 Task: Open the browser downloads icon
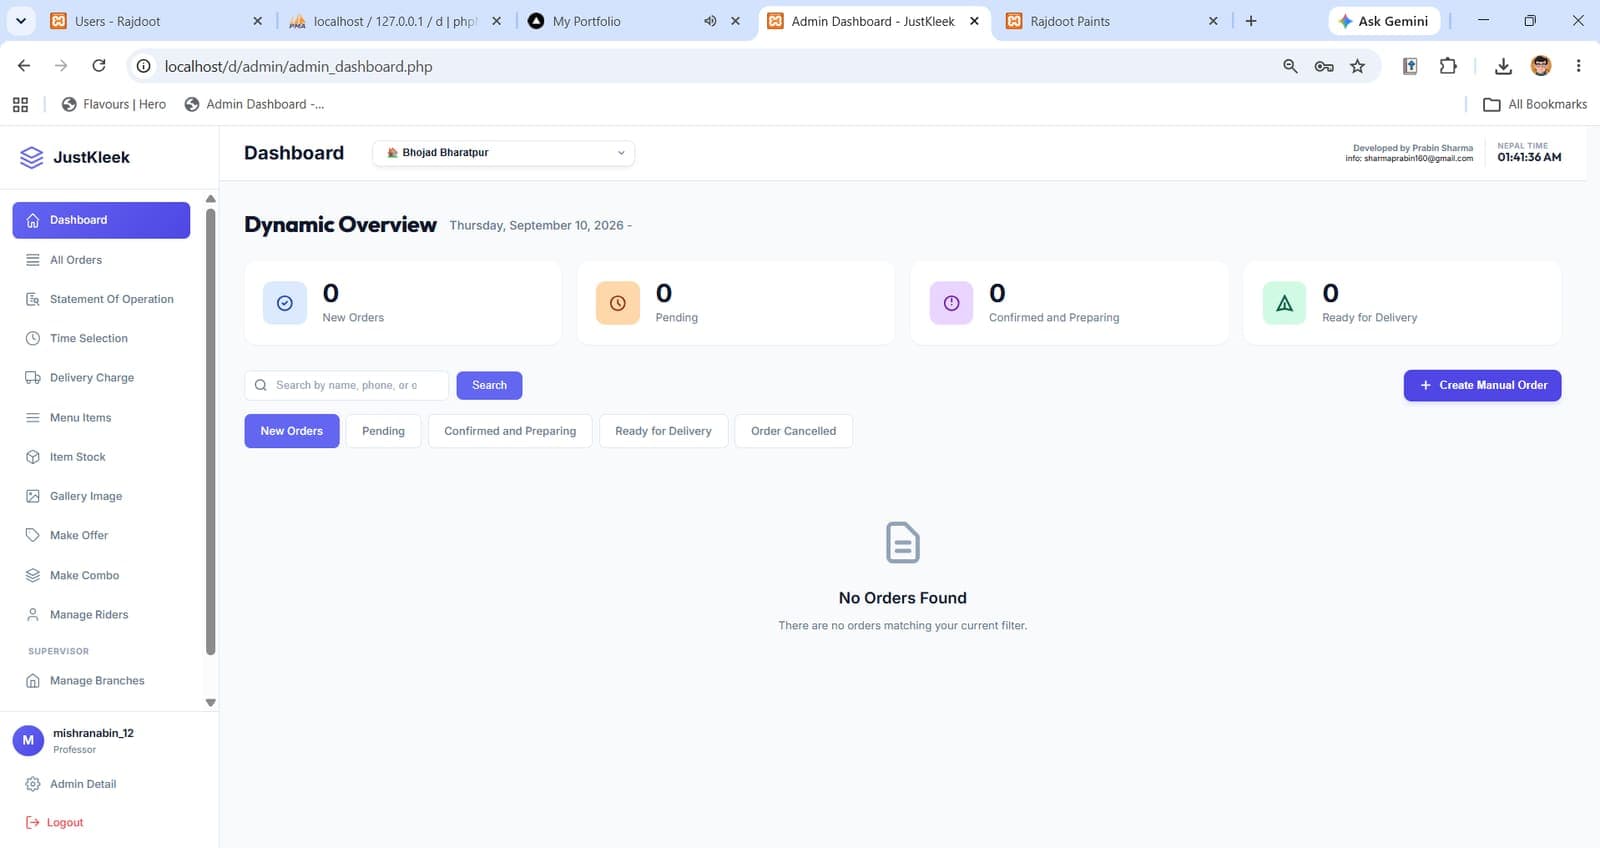1503,66
